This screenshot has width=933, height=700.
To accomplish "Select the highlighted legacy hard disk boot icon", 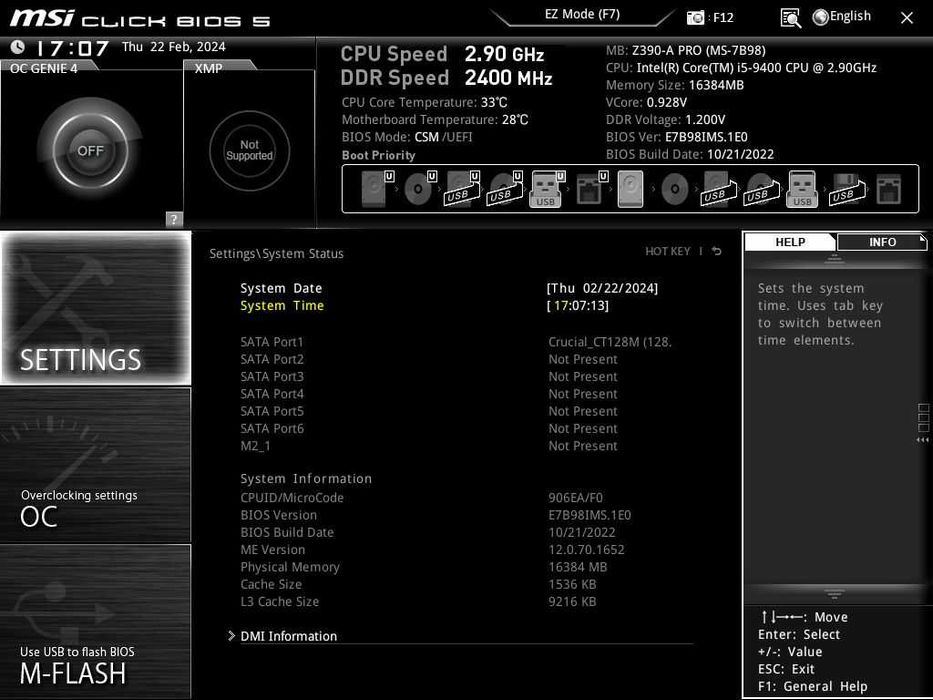I will pyautogui.click(x=631, y=189).
